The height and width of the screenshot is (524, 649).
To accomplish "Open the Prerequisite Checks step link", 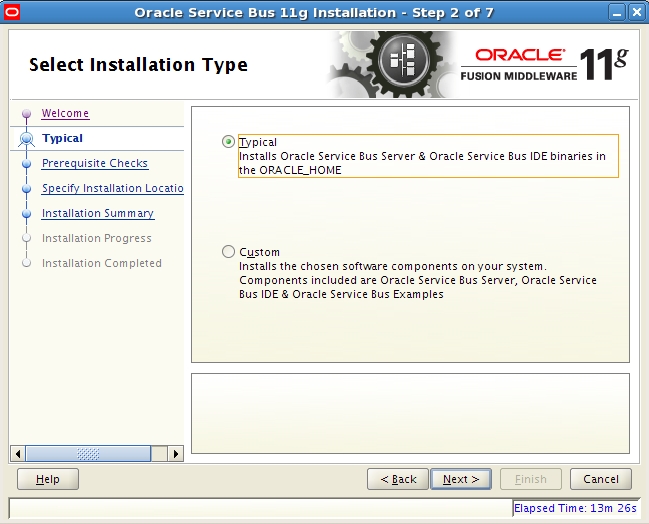I will point(95,163).
